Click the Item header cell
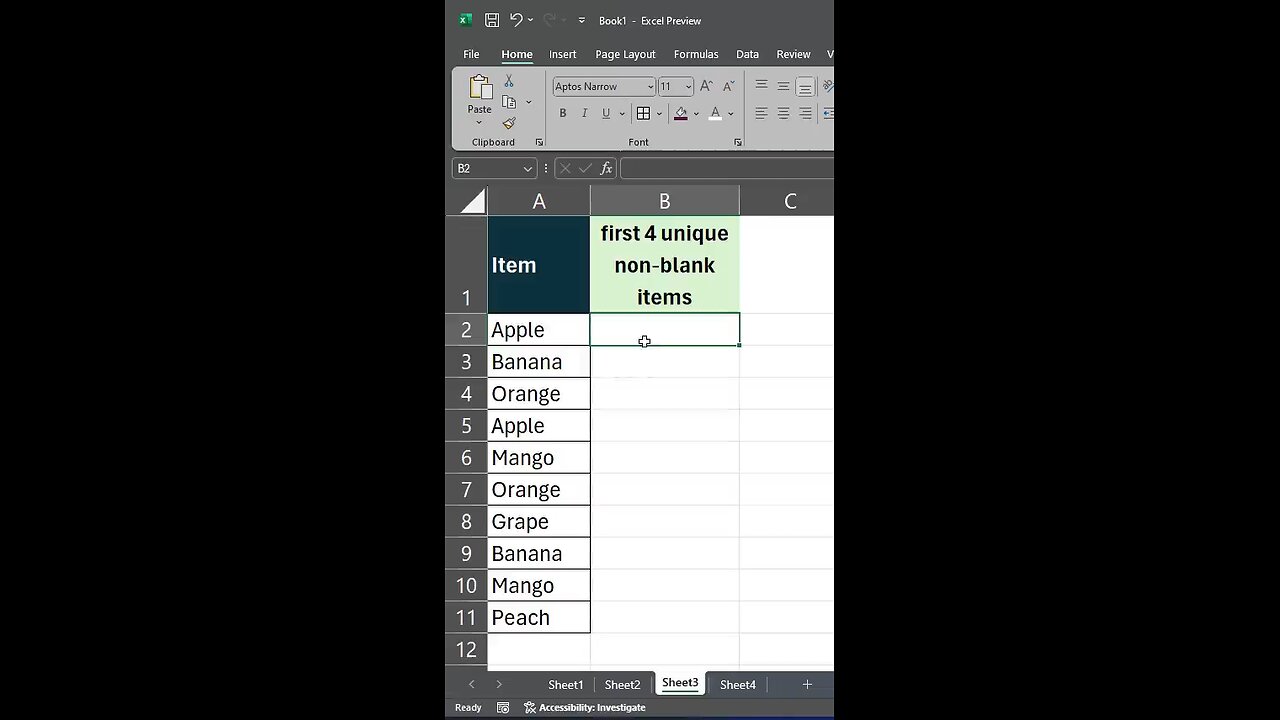This screenshot has width=1280, height=720. 539,265
